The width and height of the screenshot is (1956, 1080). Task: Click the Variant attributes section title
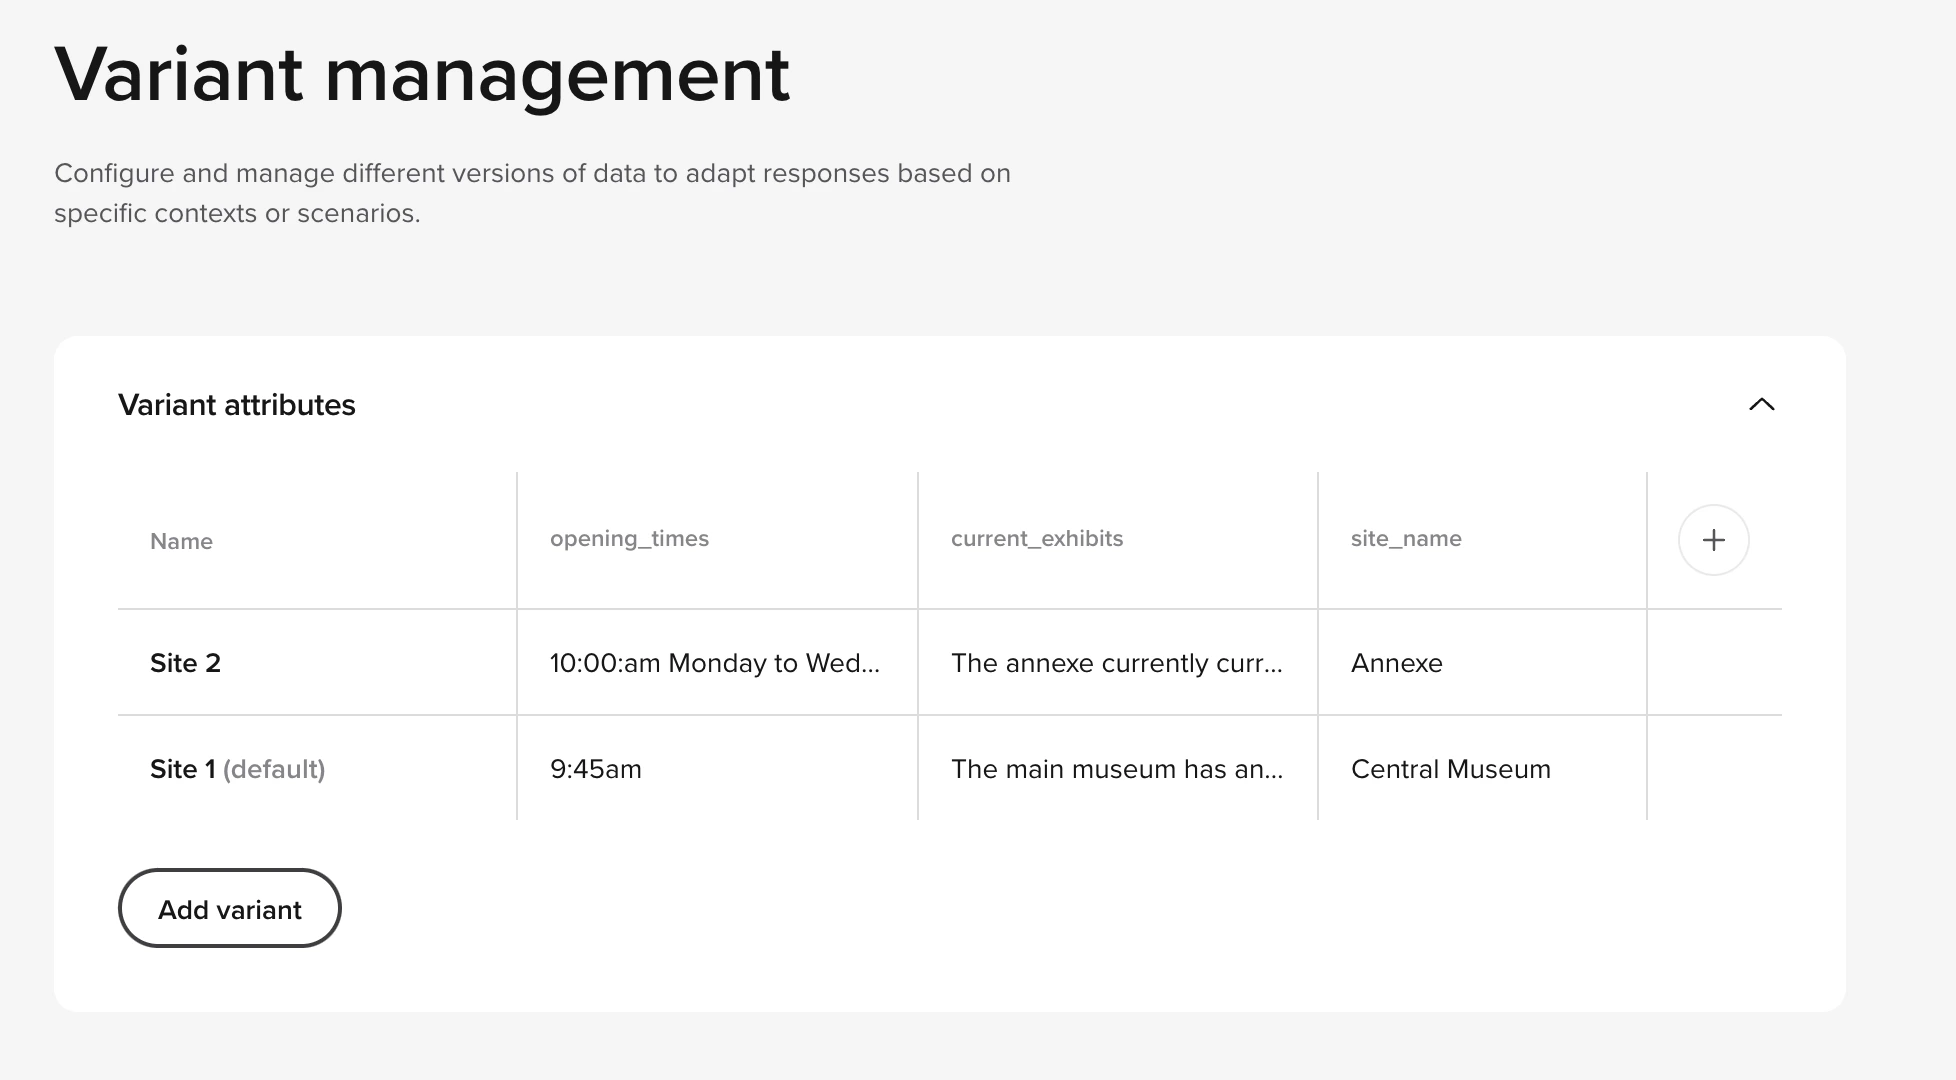pos(237,405)
